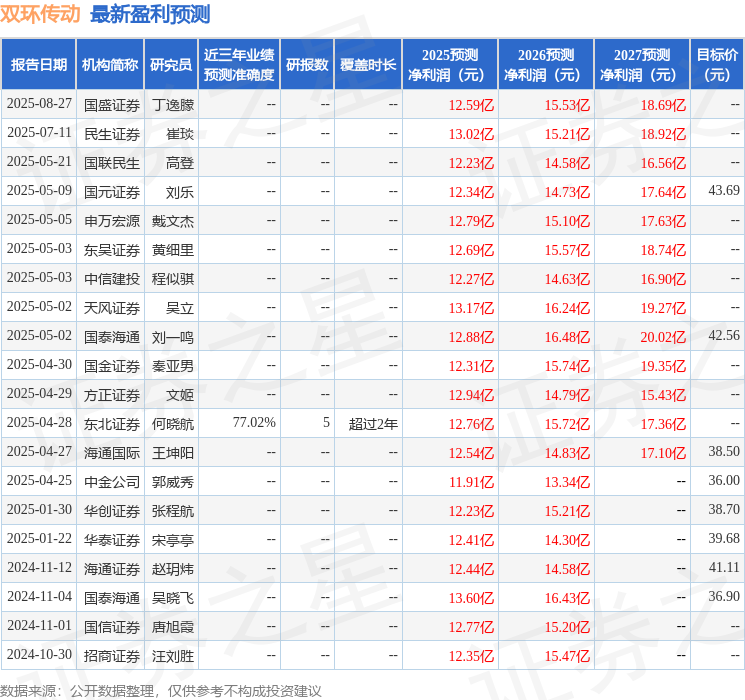This screenshot has width=745, height=700.
Task: Select target price 38.50
Action: point(724,451)
